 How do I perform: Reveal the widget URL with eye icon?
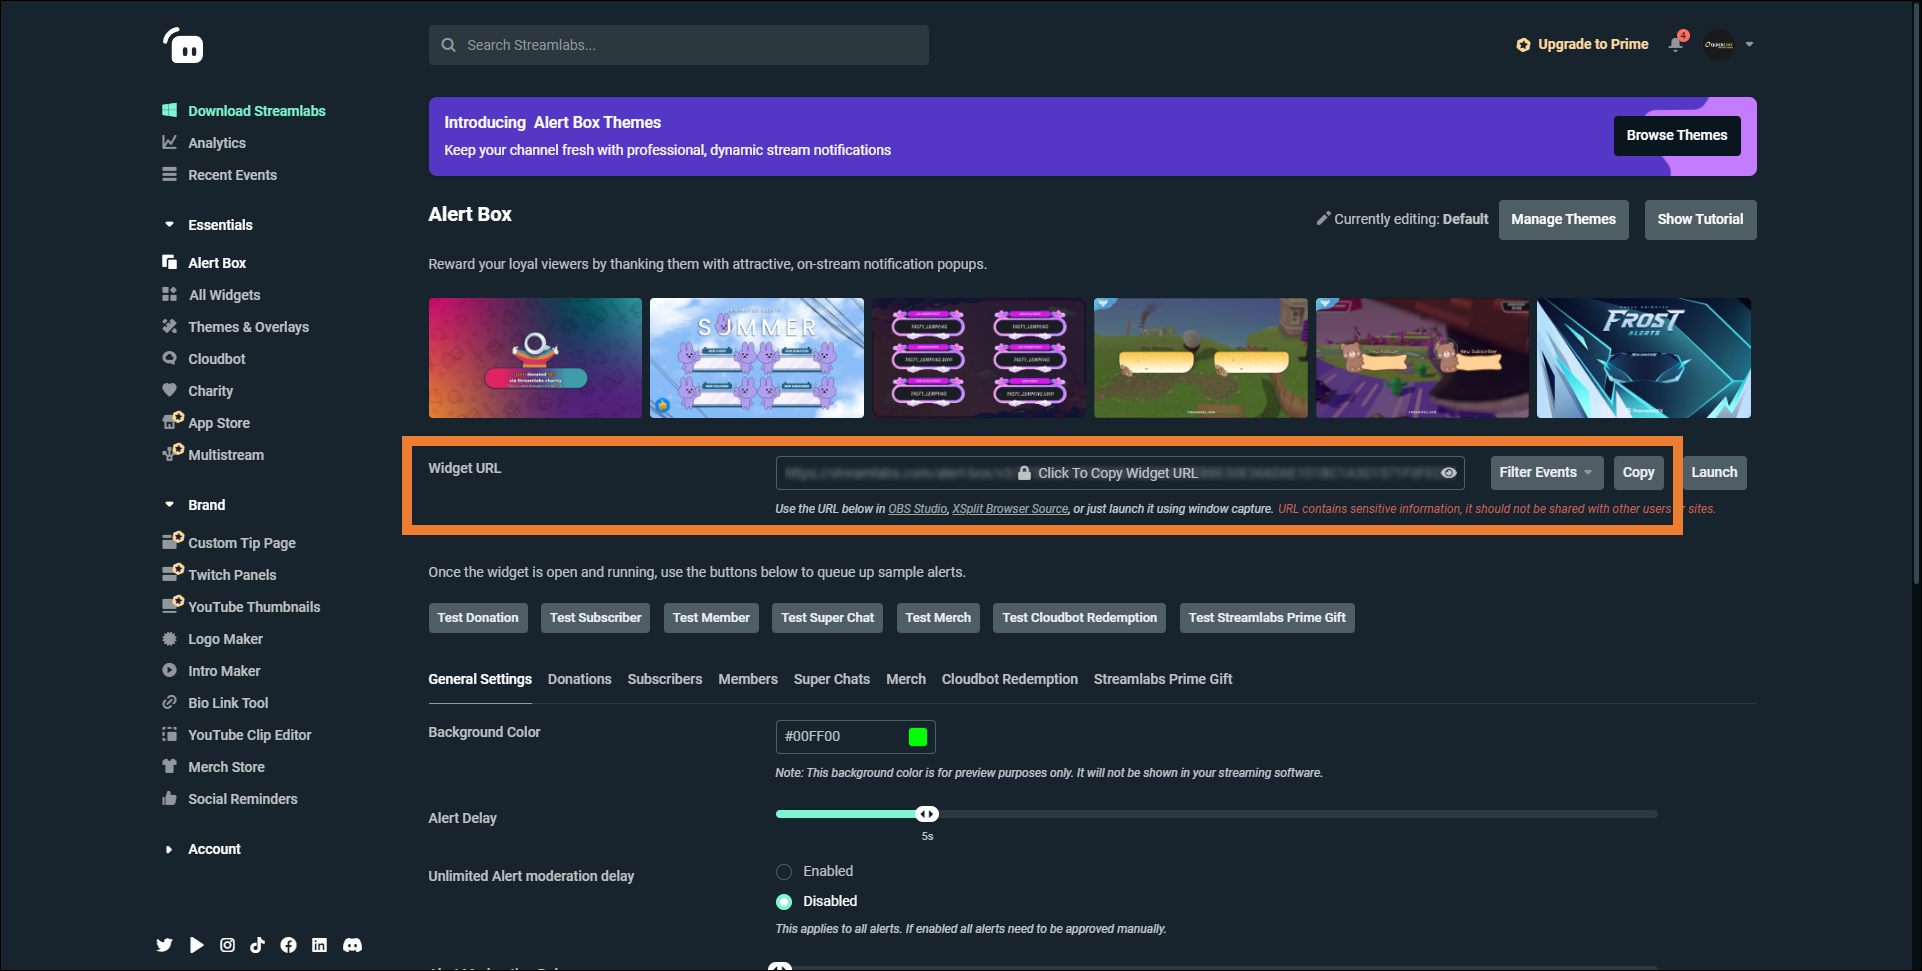pos(1448,473)
